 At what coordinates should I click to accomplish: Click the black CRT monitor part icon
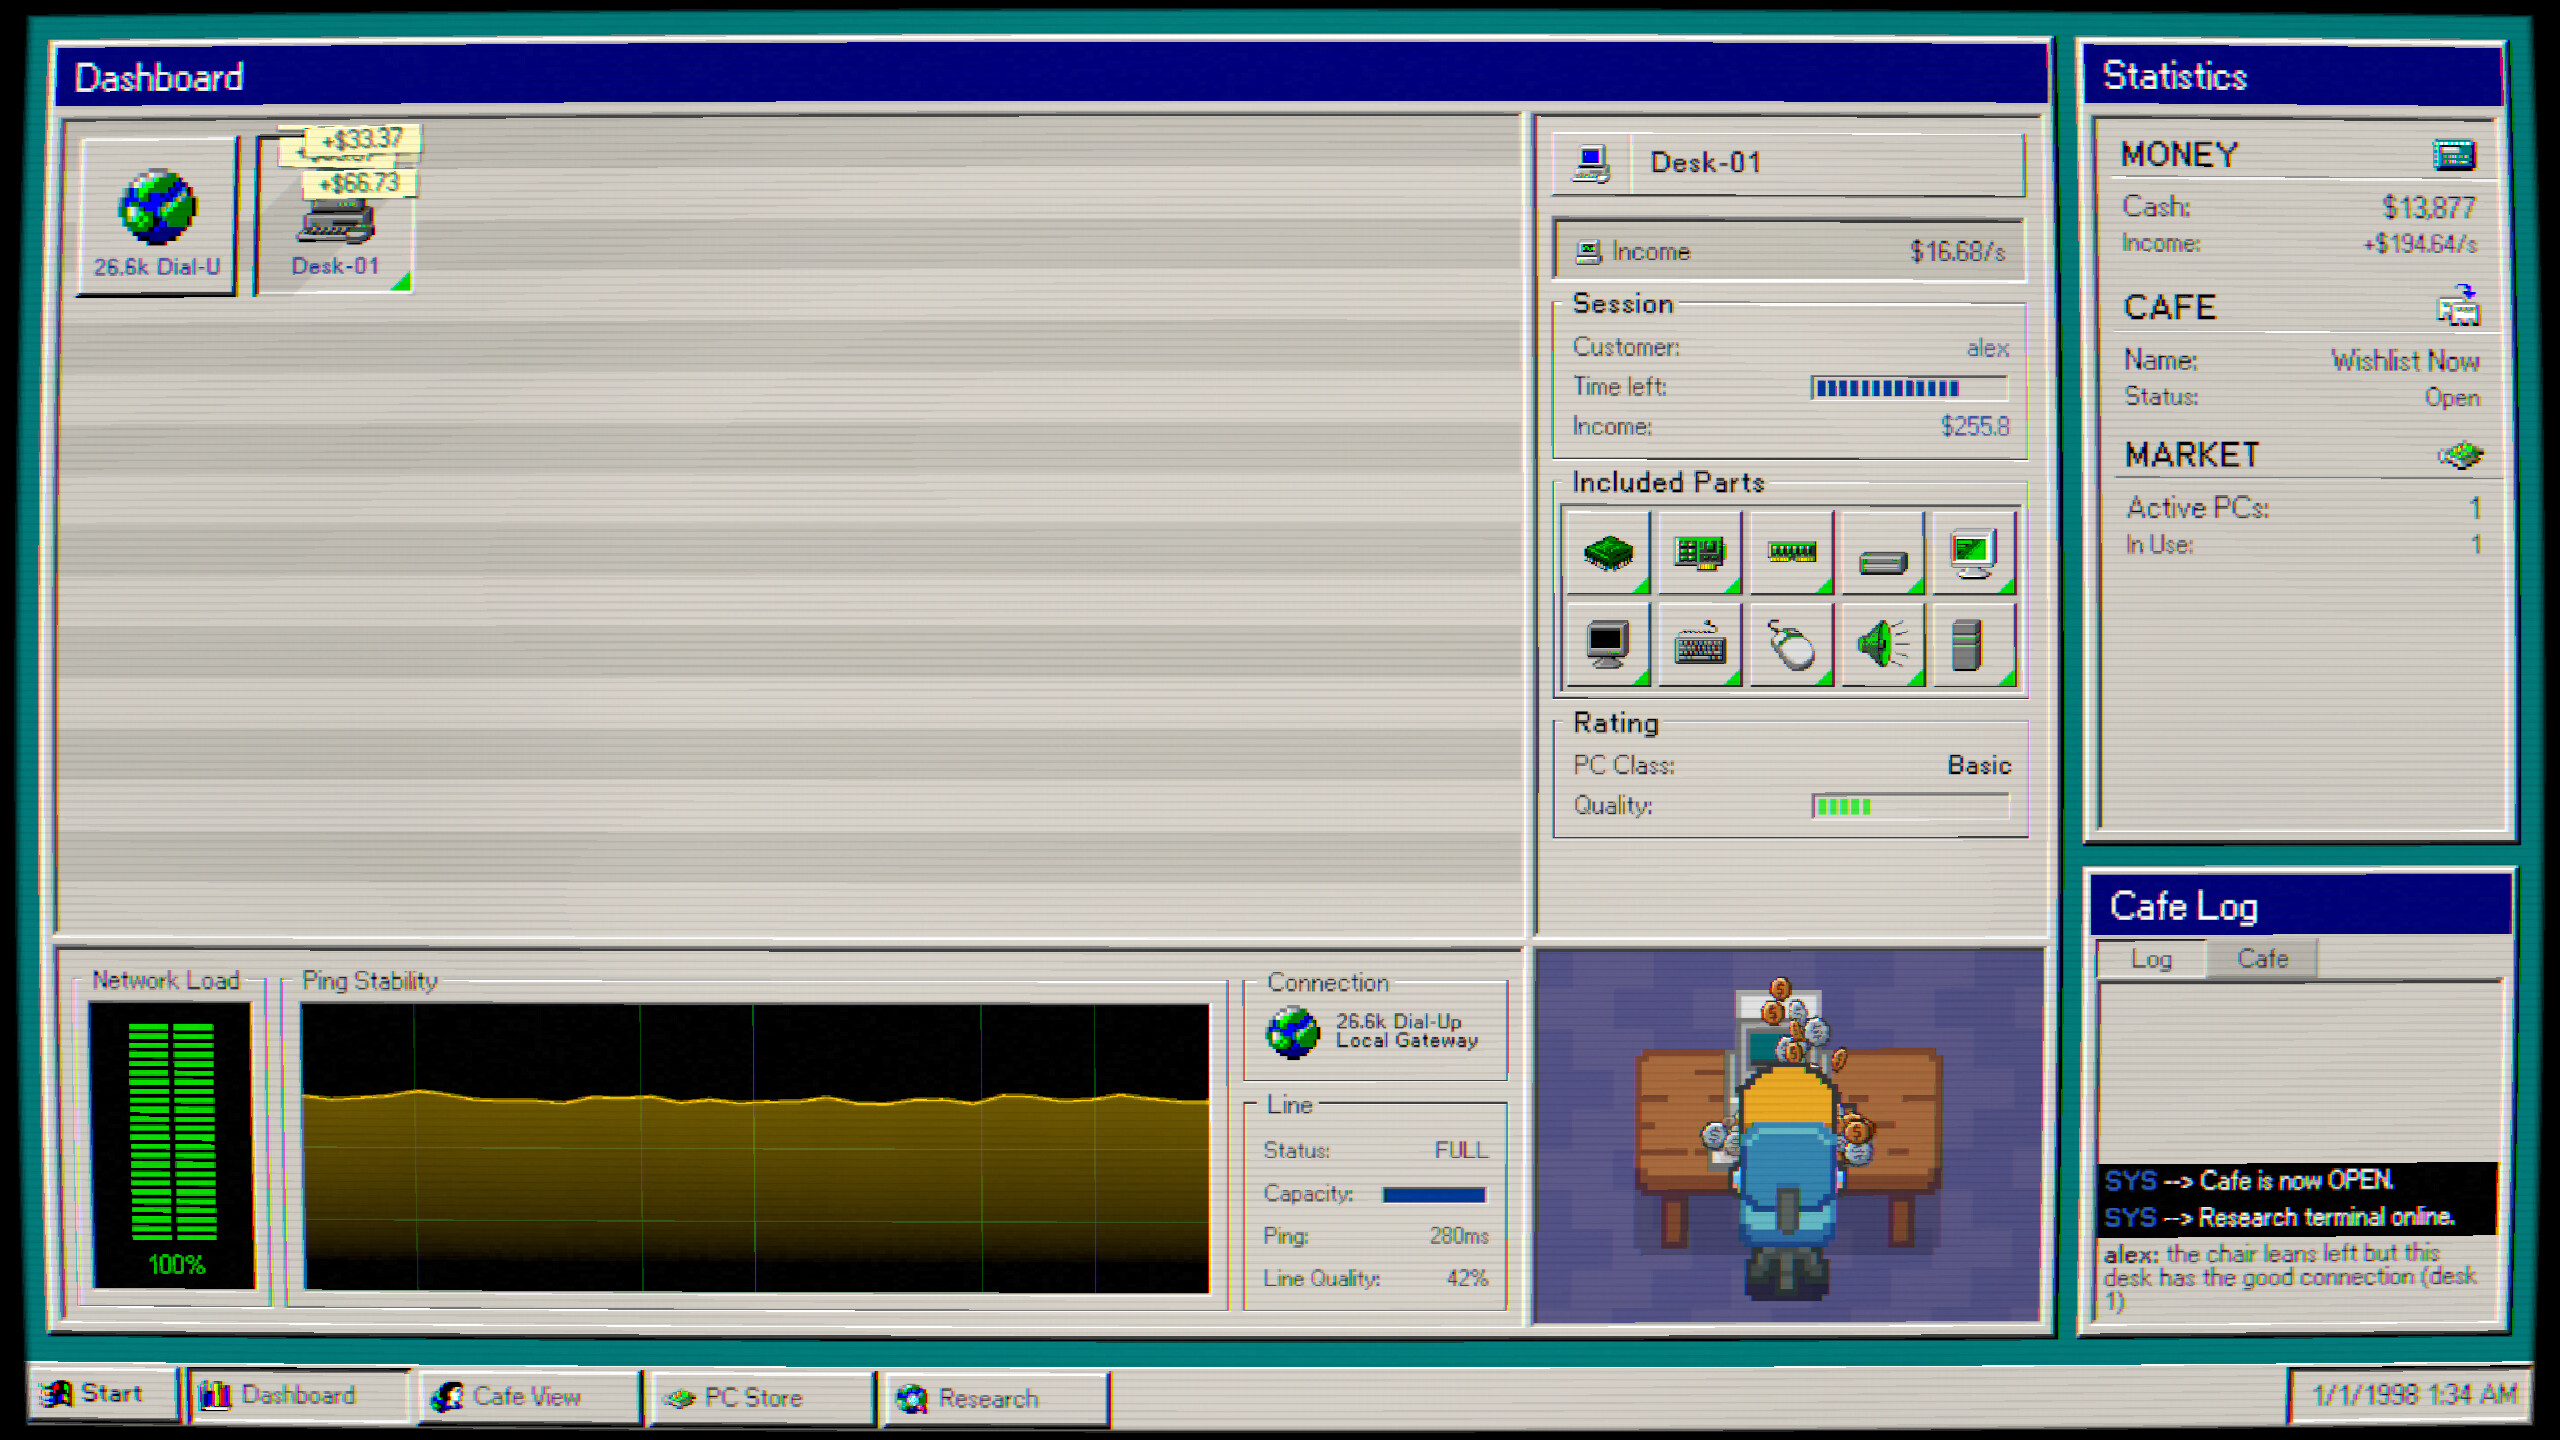(x=1607, y=644)
